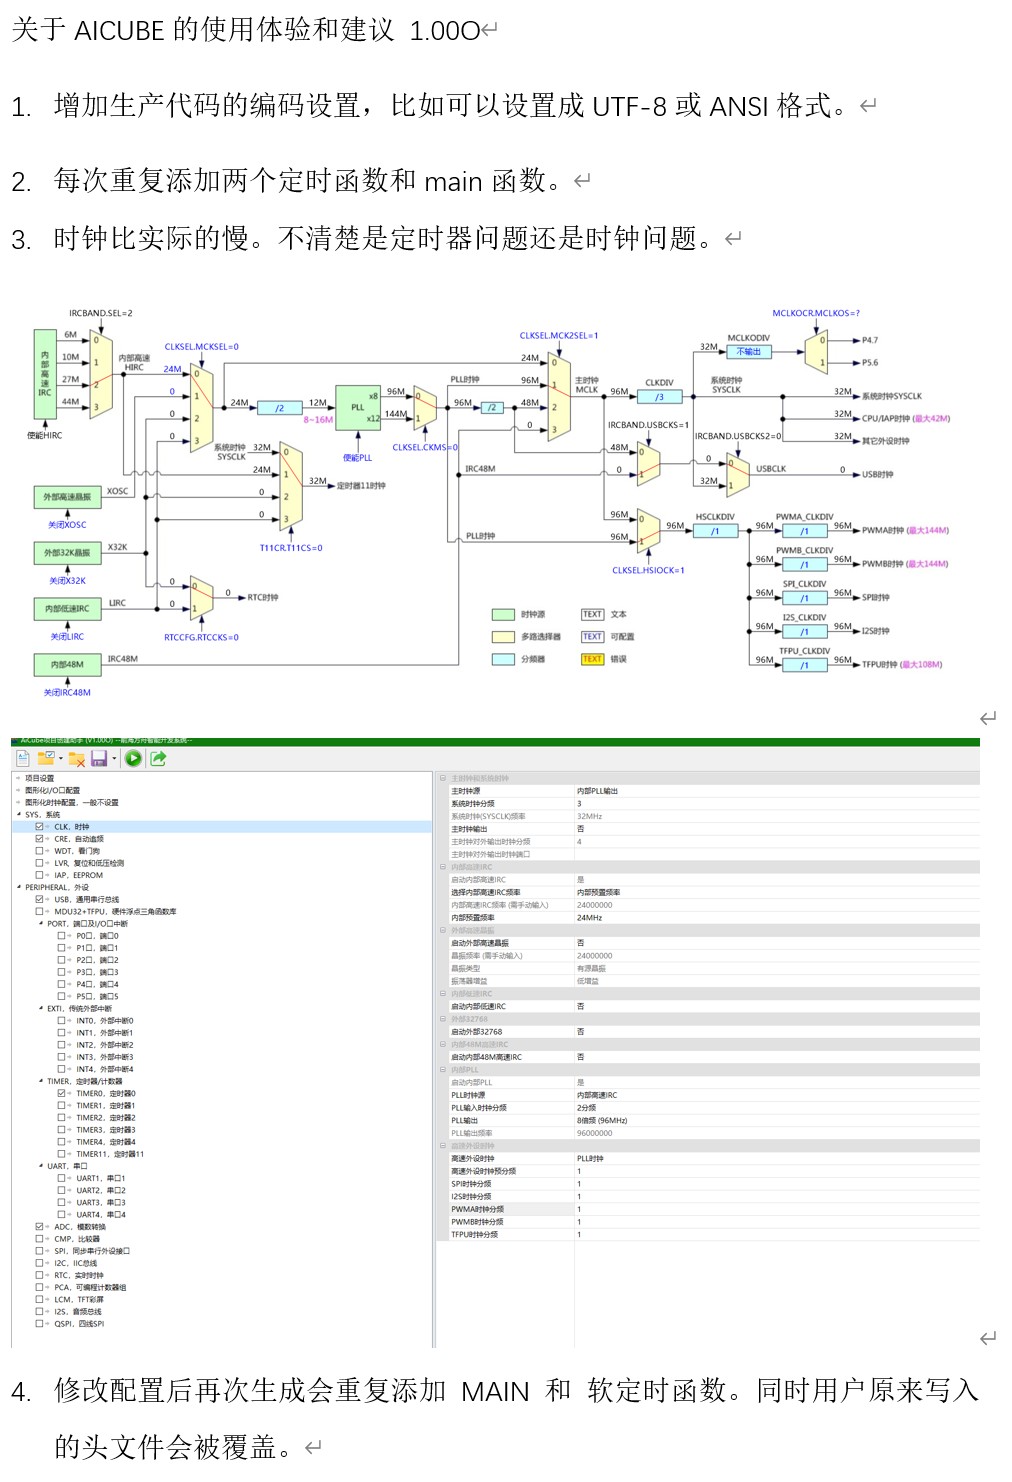
Task: Open dropdown arrow beside open folder icon
Action: (x=60, y=759)
